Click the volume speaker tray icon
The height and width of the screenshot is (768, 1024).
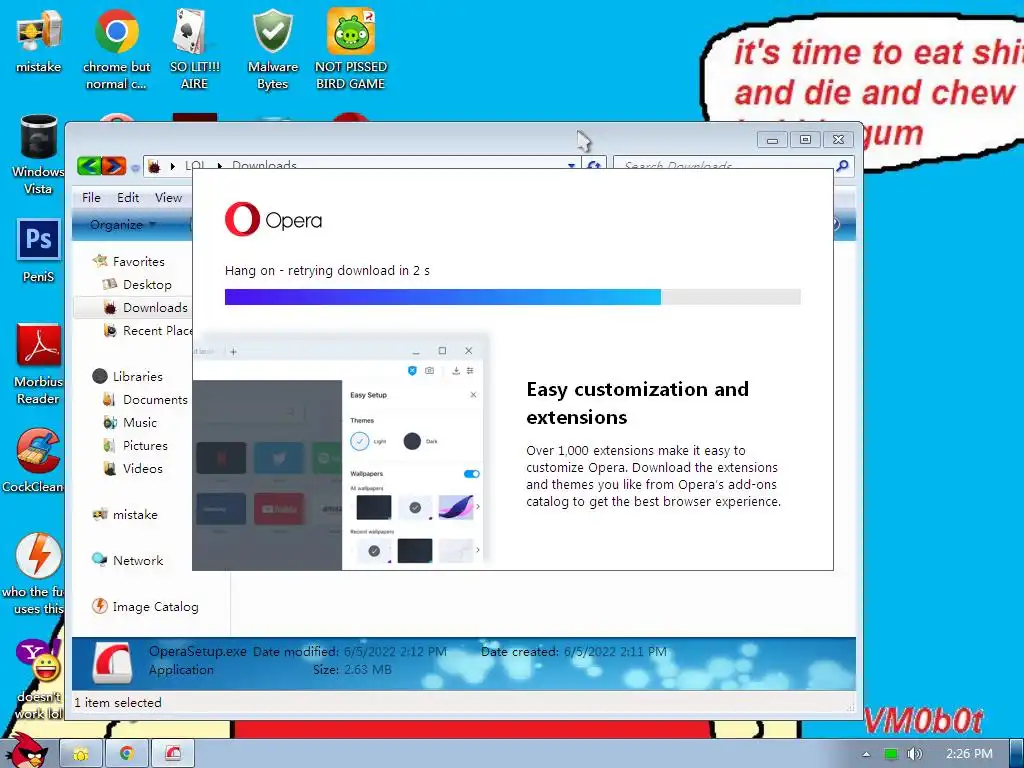[914, 754]
